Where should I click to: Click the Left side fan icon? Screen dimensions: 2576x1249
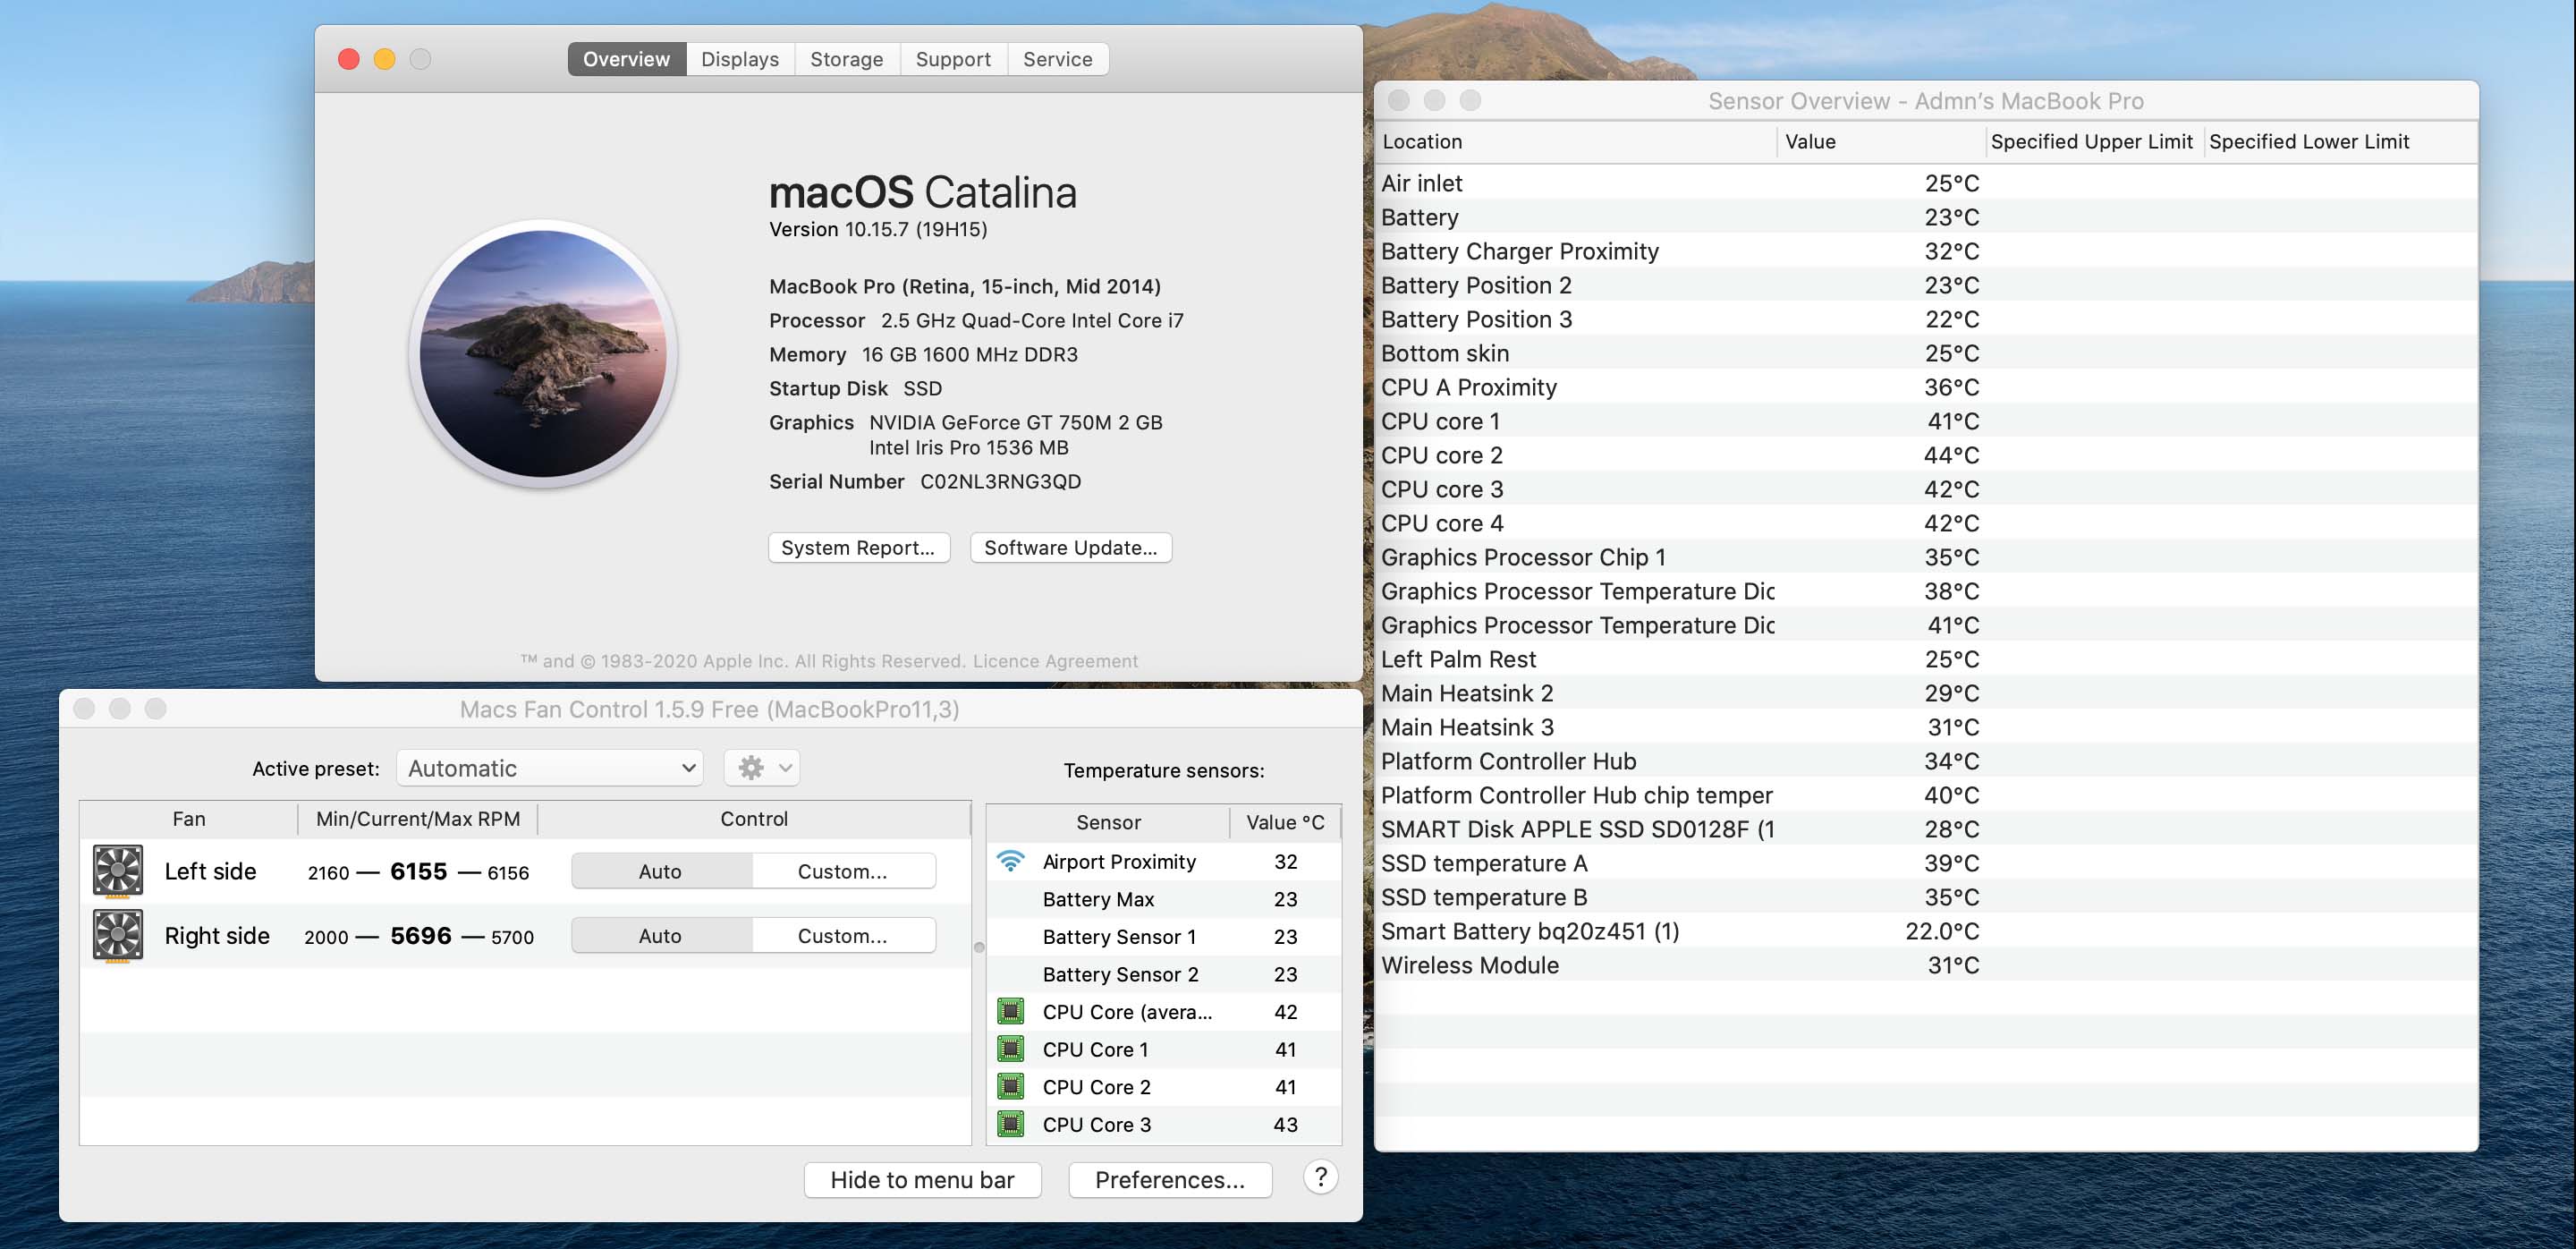tap(118, 870)
